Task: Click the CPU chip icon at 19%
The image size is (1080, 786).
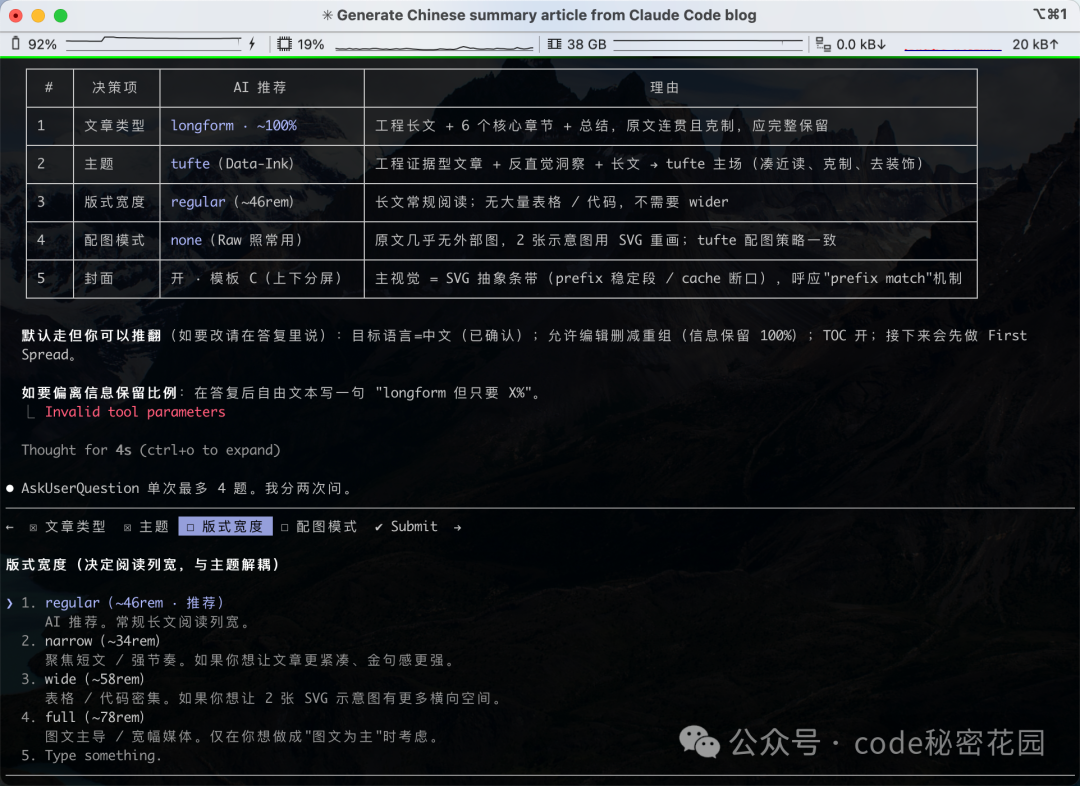Action: point(284,44)
